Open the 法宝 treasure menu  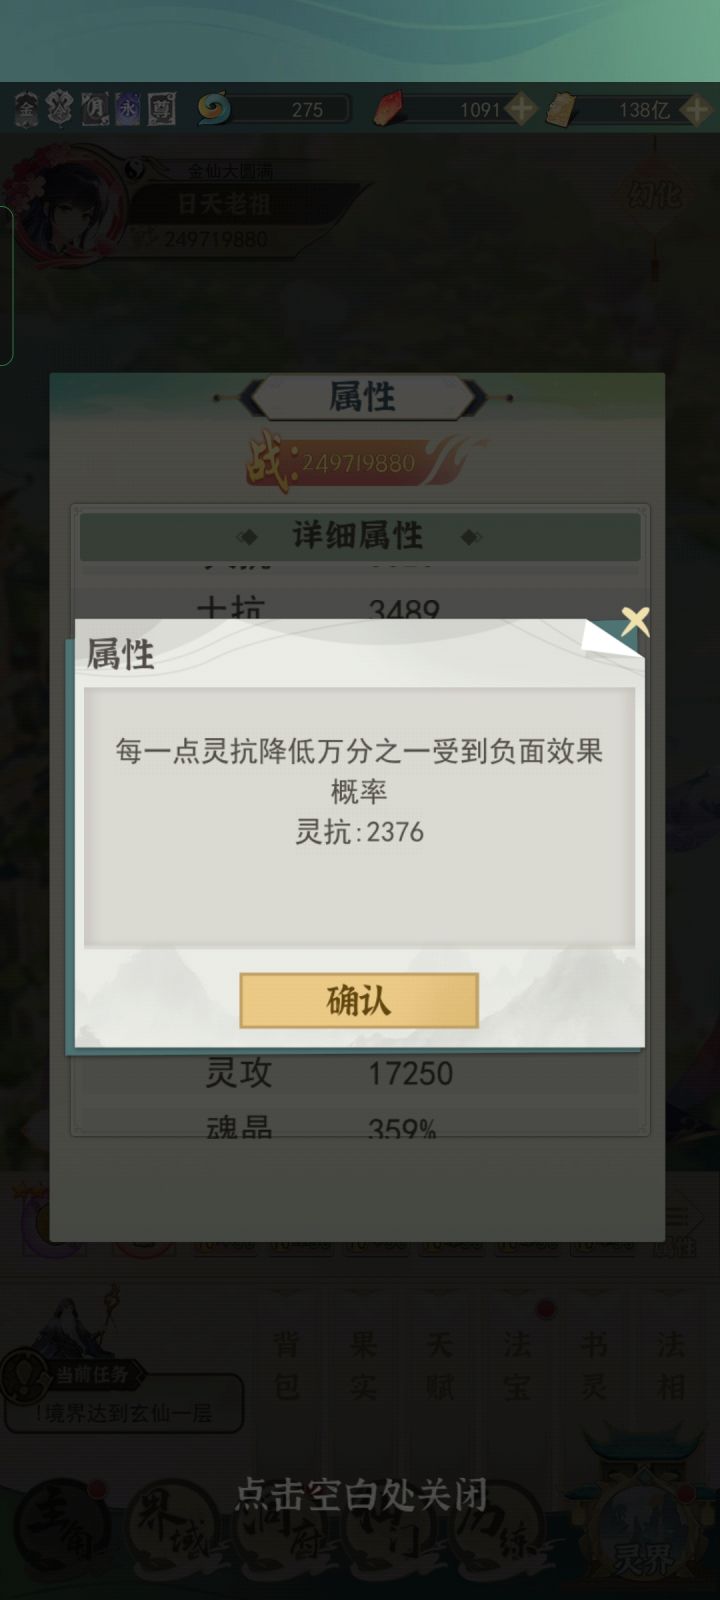[517, 1365]
